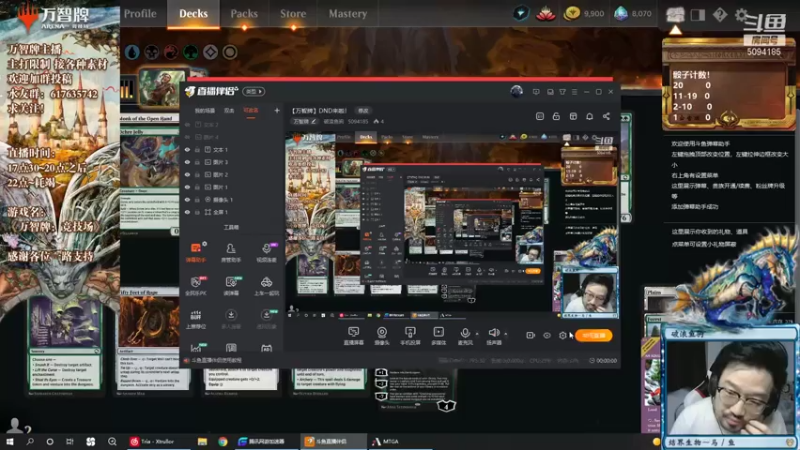Viewport: 800px width, 450px height.
Task: Hide the 图片 1 source layer
Action: 187,187
